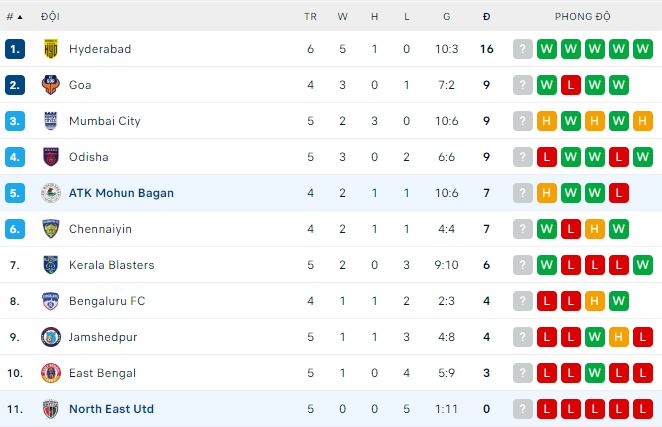The height and width of the screenshot is (427, 662).
Task: Click Chennaiyin's orange H form badge
Action: click(x=595, y=229)
